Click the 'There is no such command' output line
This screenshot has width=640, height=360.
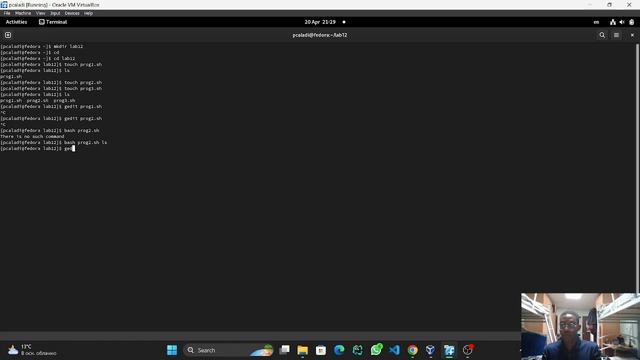pyautogui.click(x=32, y=136)
